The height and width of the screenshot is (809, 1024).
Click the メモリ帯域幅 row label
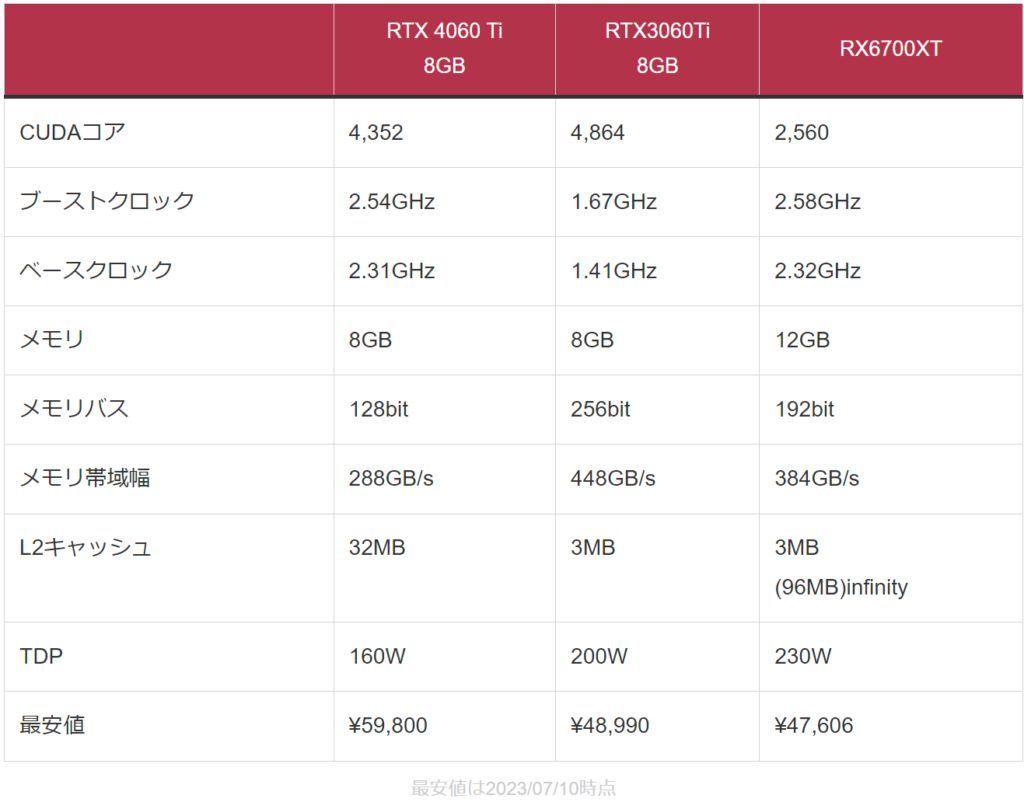85,478
